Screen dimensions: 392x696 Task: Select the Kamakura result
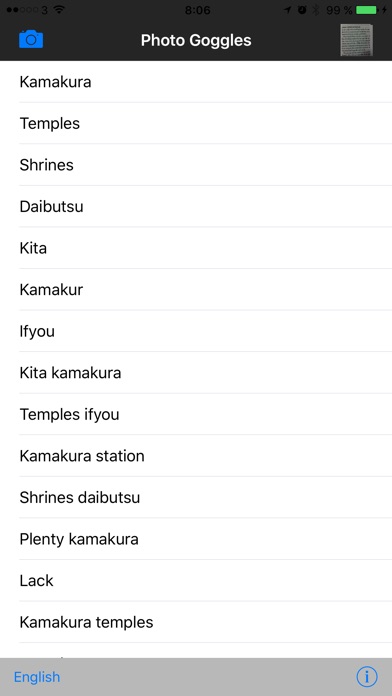(196, 82)
